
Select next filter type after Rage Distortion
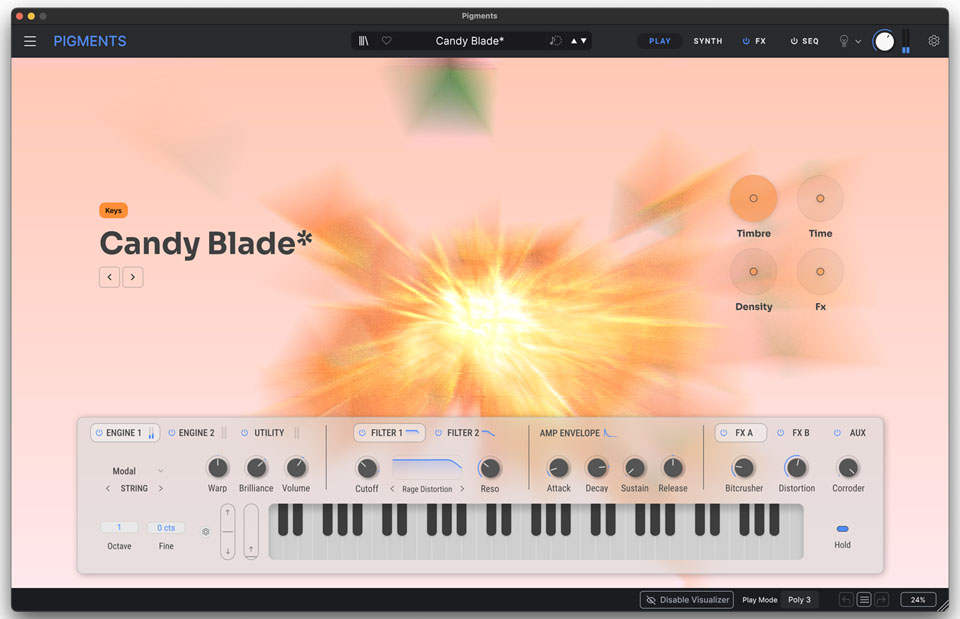tap(462, 489)
